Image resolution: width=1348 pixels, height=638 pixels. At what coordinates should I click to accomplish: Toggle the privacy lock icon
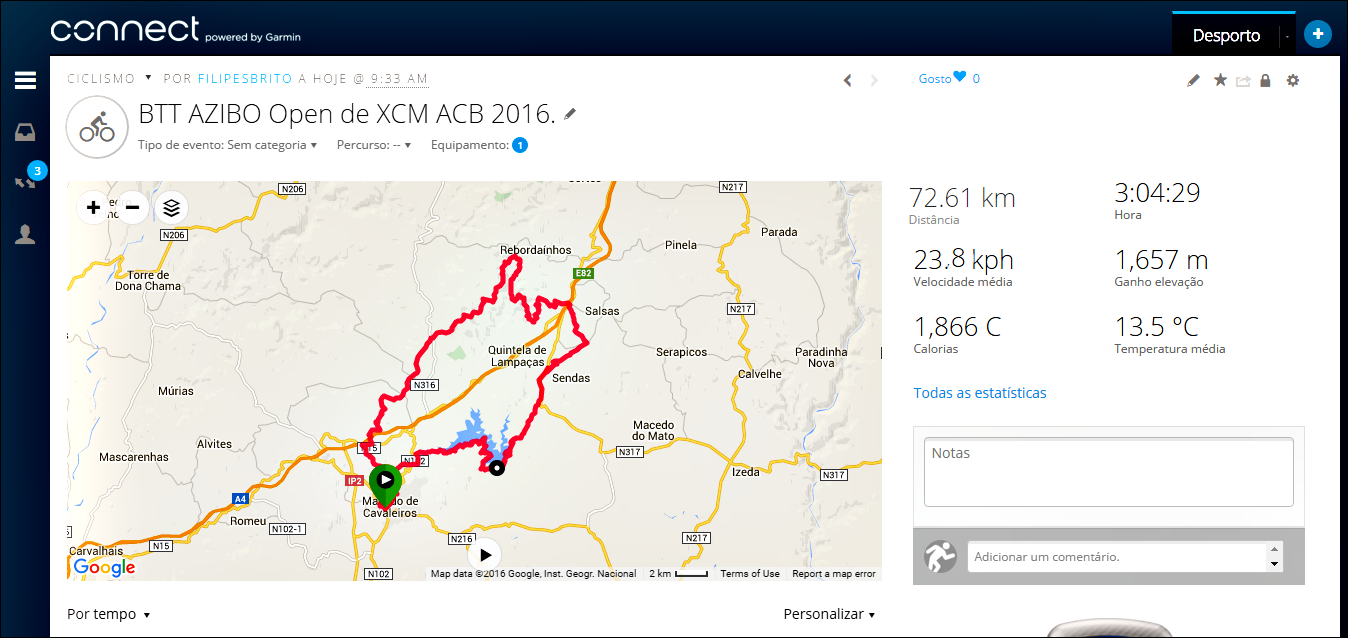1265,80
